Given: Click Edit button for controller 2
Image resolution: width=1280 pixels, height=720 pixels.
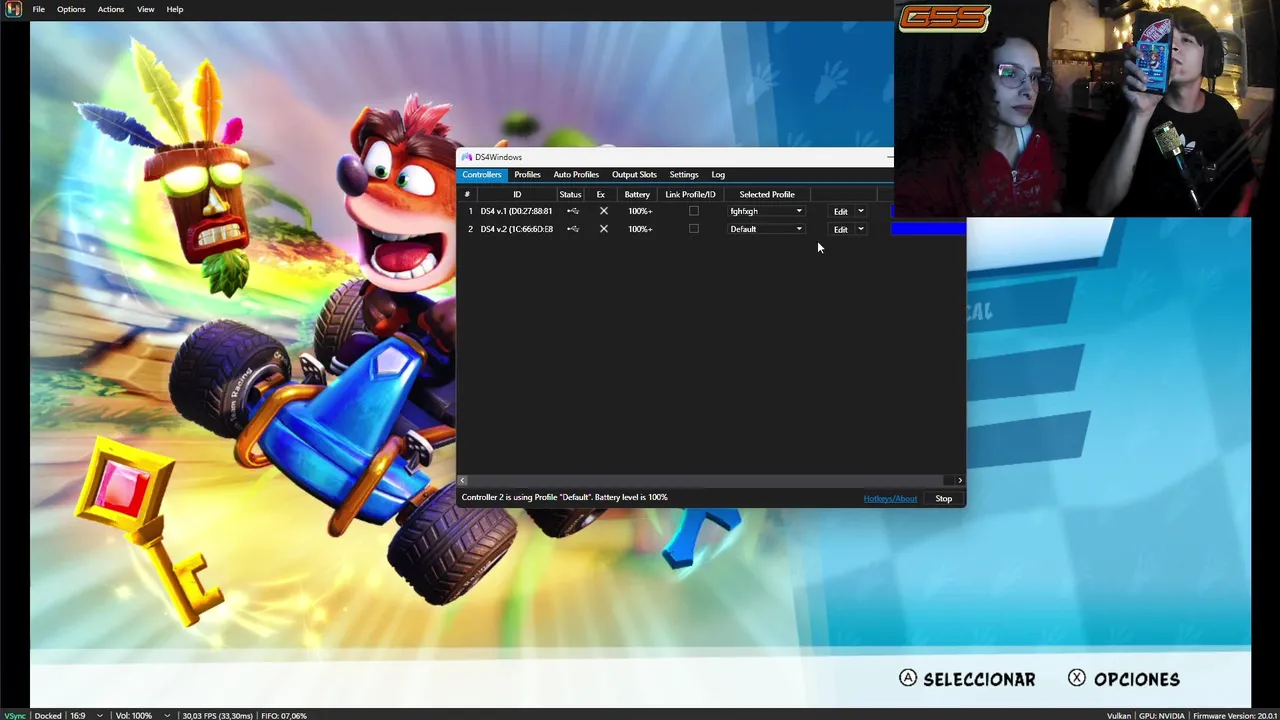Looking at the screenshot, I should [840, 229].
